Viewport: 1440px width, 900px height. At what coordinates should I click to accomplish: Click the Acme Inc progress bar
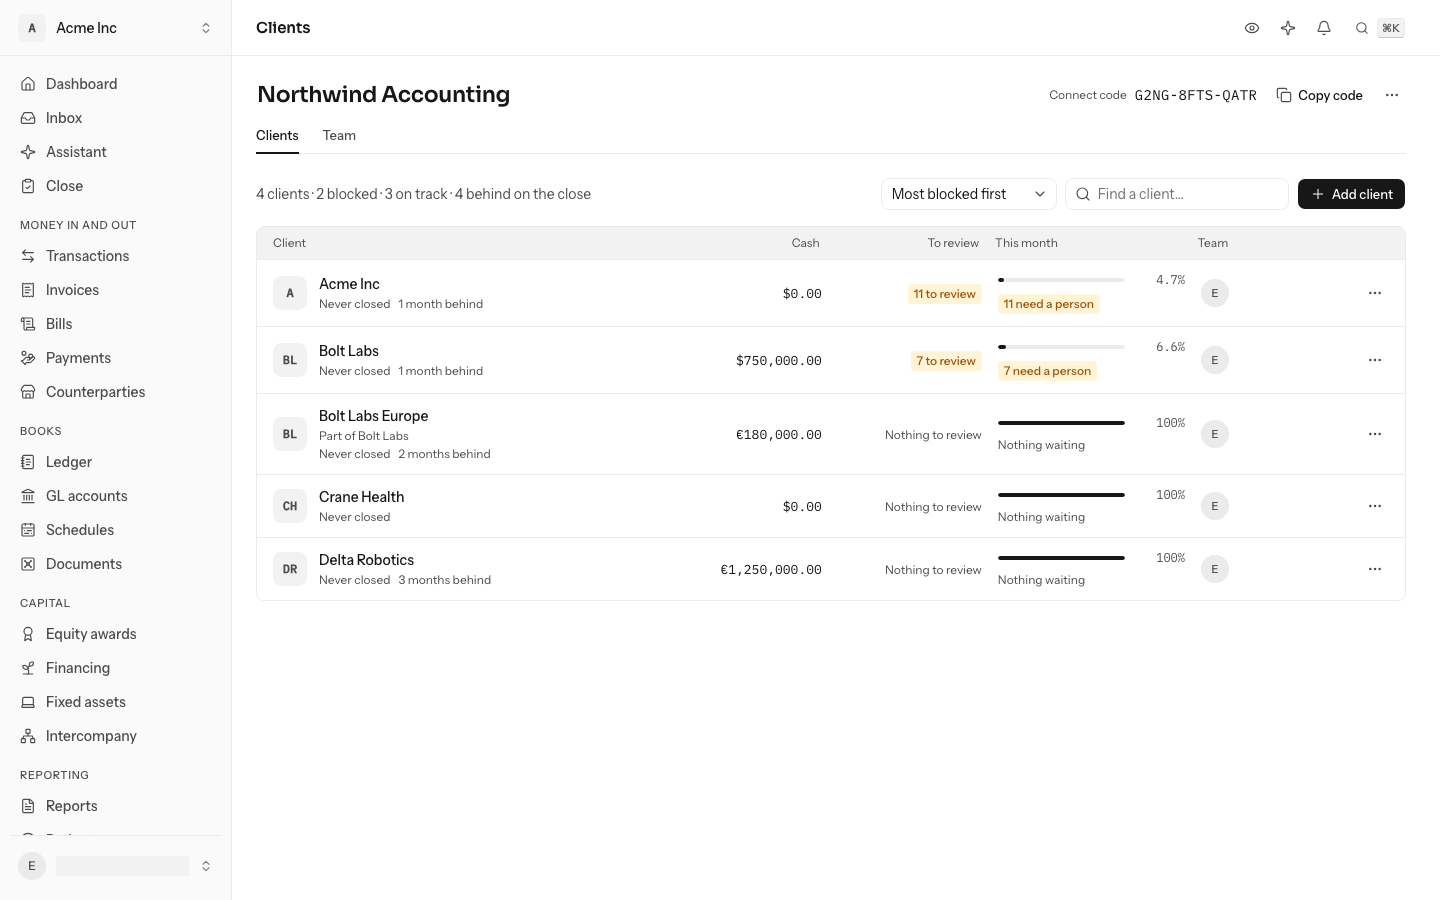1061,280
